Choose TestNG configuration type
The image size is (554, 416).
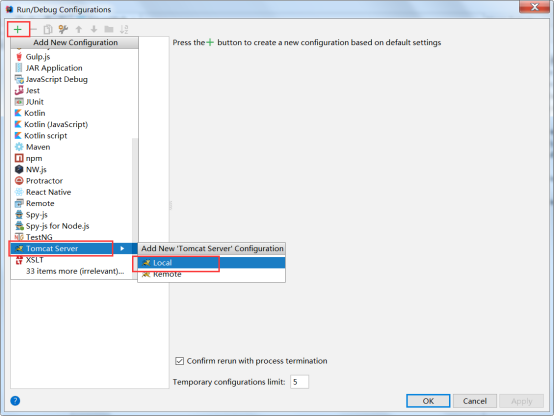(34, 237)
